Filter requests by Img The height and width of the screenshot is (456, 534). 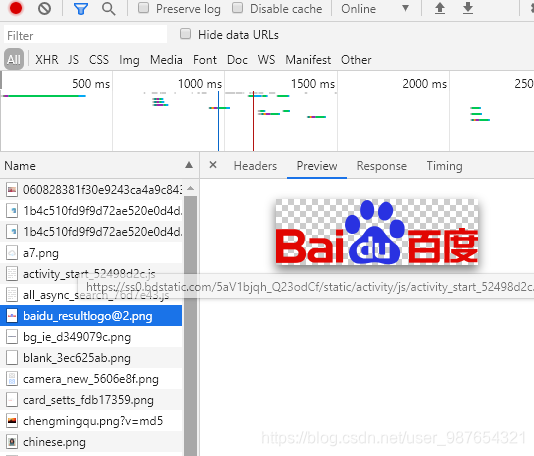coord(129,60)
